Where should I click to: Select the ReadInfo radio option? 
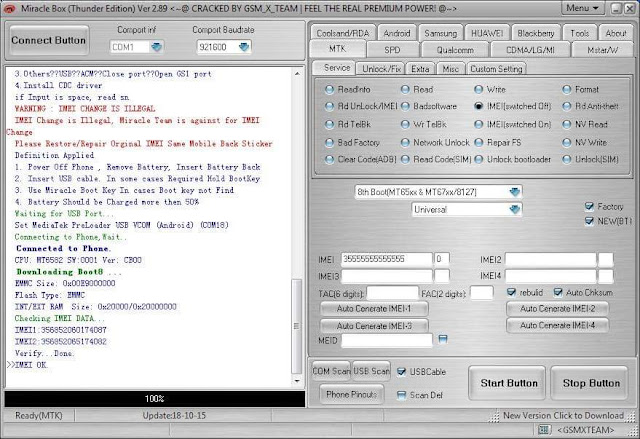(x=329, y=89)
